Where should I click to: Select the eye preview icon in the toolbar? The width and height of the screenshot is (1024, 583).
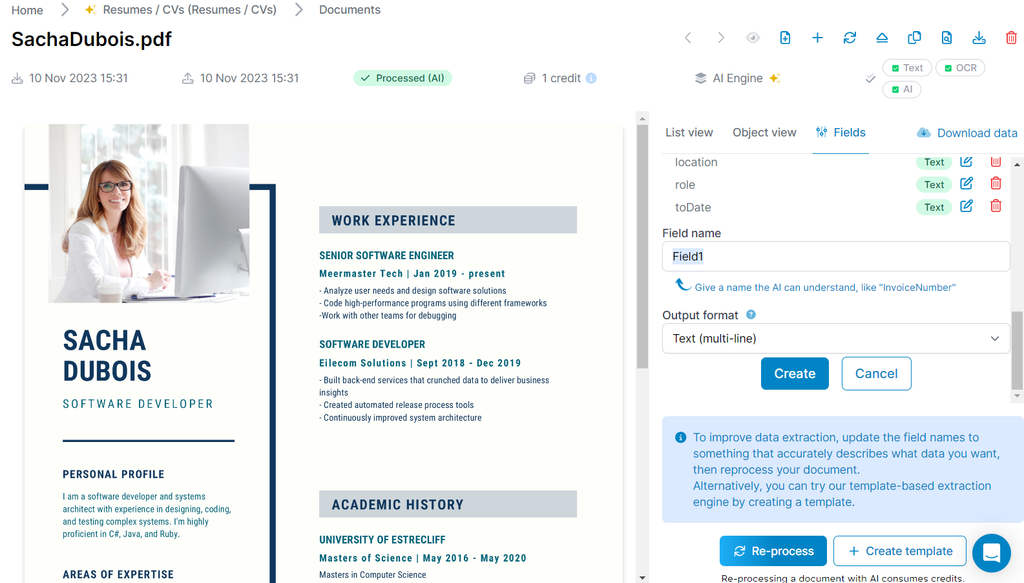click(x=751, y=37)
